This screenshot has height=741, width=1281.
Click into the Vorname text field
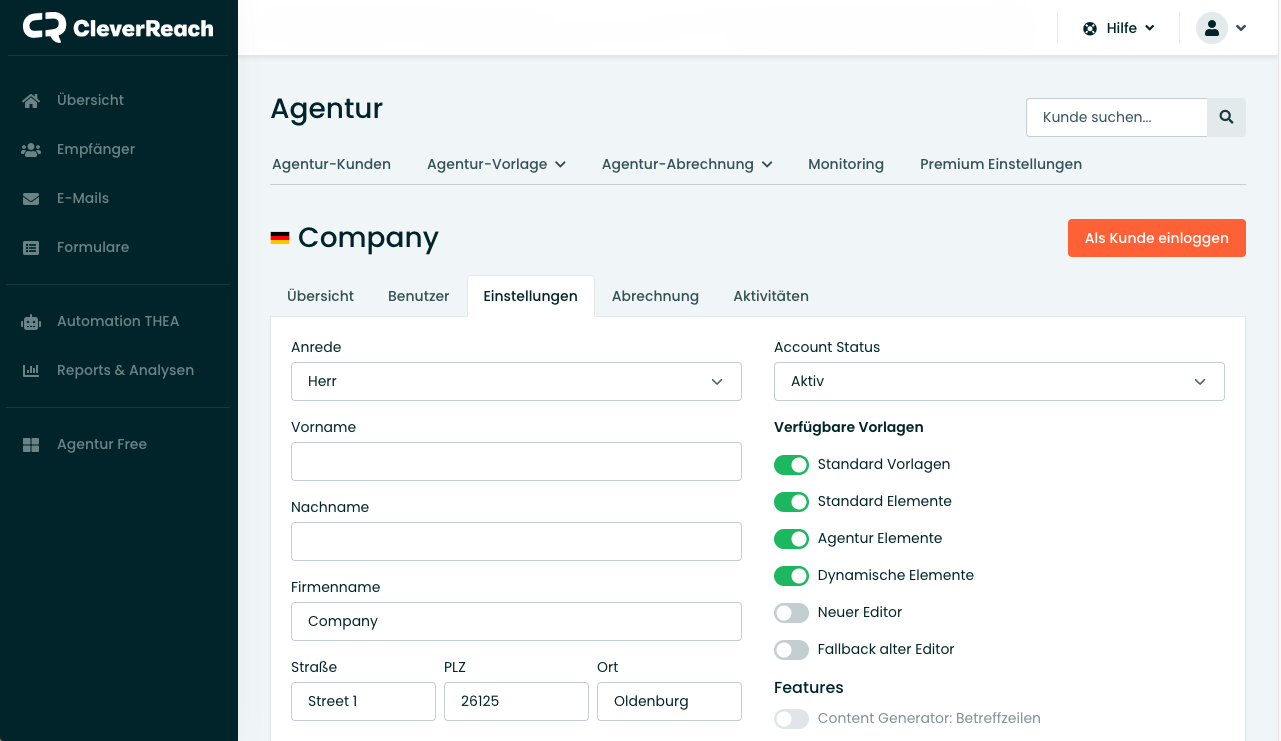click(x=516, y=461)
